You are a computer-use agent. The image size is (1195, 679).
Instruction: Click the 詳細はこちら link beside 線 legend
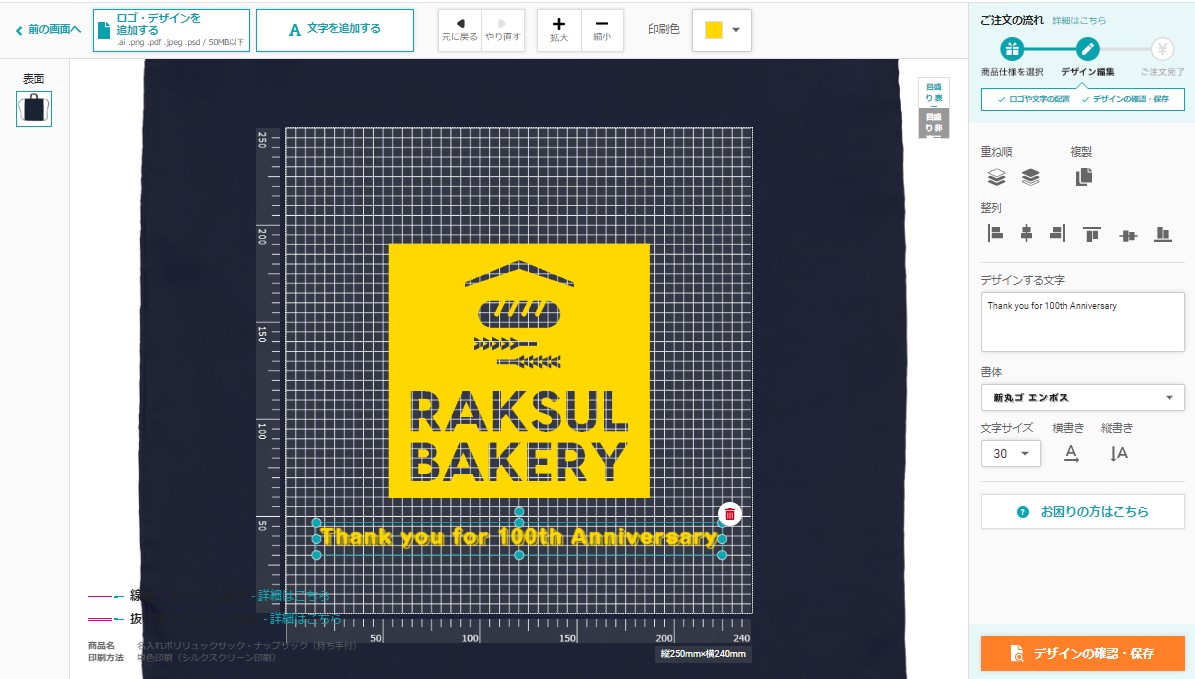click(x=293, y=595)
